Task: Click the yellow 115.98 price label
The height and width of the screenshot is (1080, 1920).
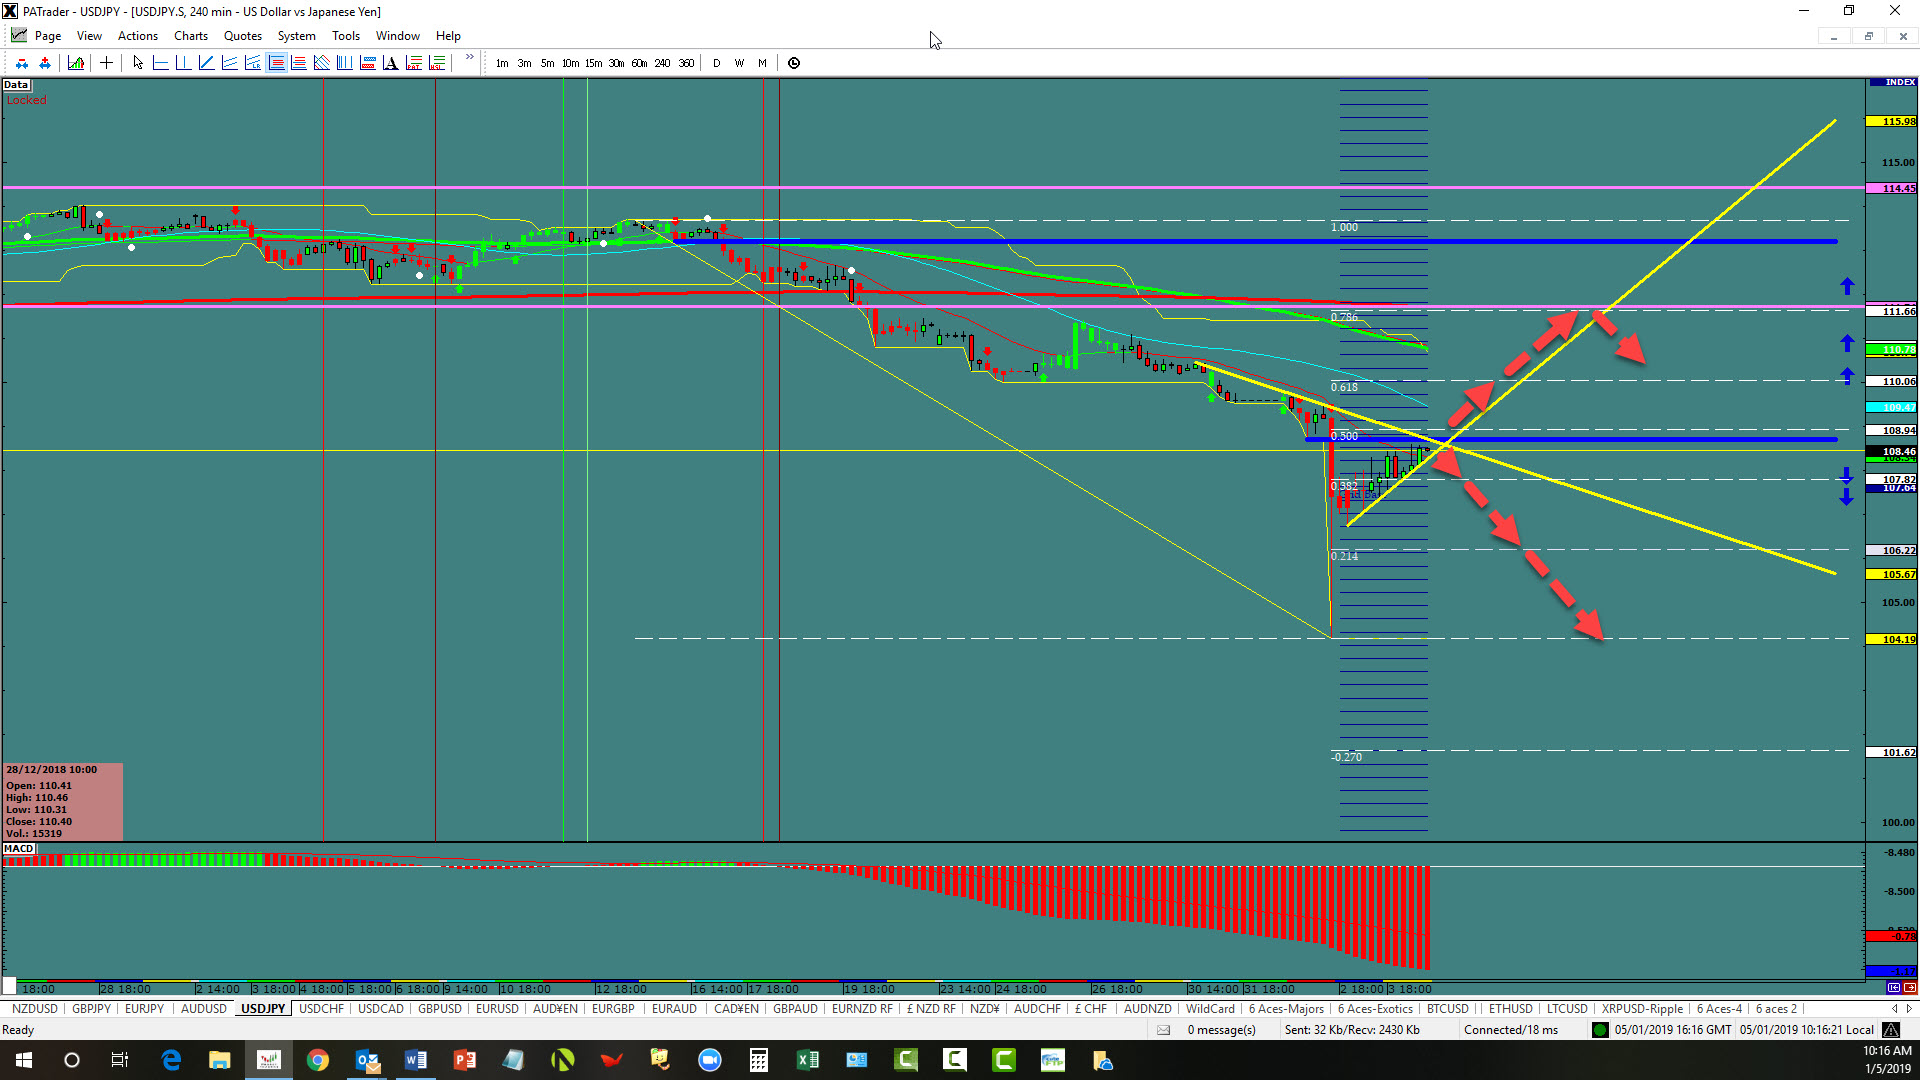Action: (1892, 121)
